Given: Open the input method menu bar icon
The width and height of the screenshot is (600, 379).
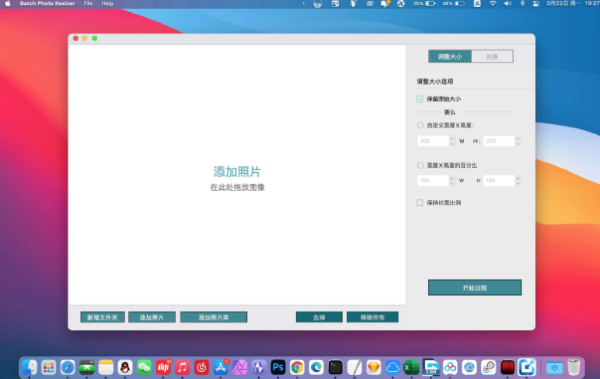Looking at the screenshot, I should (x=477, y=3).
